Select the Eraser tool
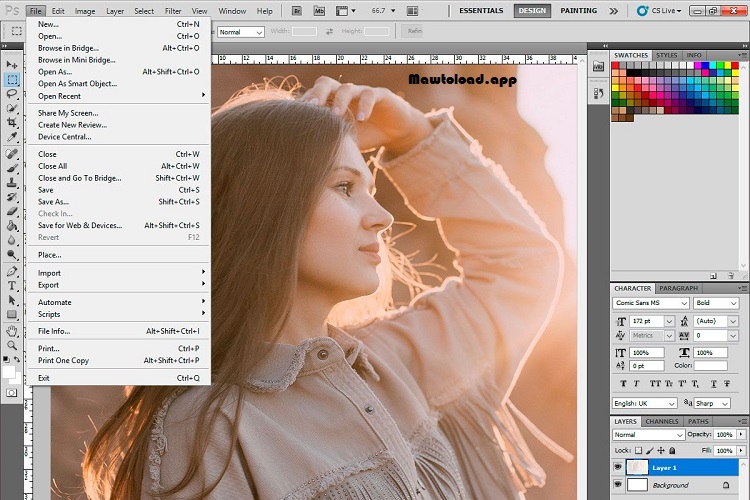The image size is (750, 500). pyautogui.click(x=12, y=211)
